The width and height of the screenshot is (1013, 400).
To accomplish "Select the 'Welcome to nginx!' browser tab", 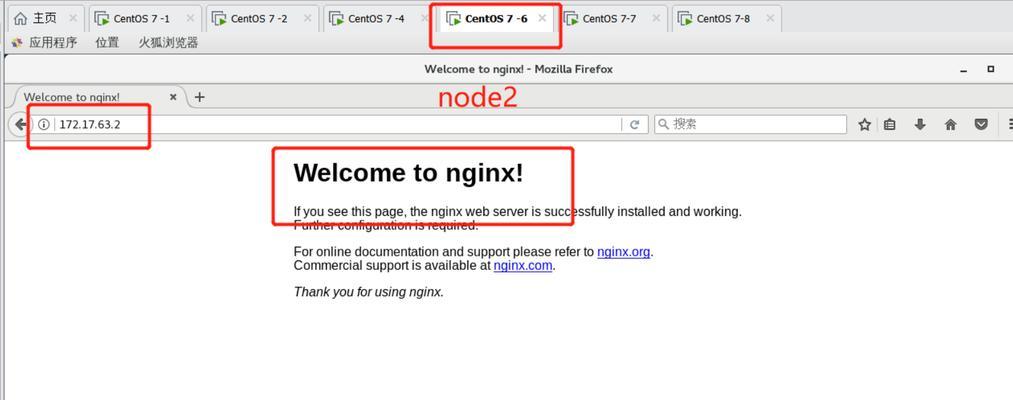I will (x=99, y=97).
